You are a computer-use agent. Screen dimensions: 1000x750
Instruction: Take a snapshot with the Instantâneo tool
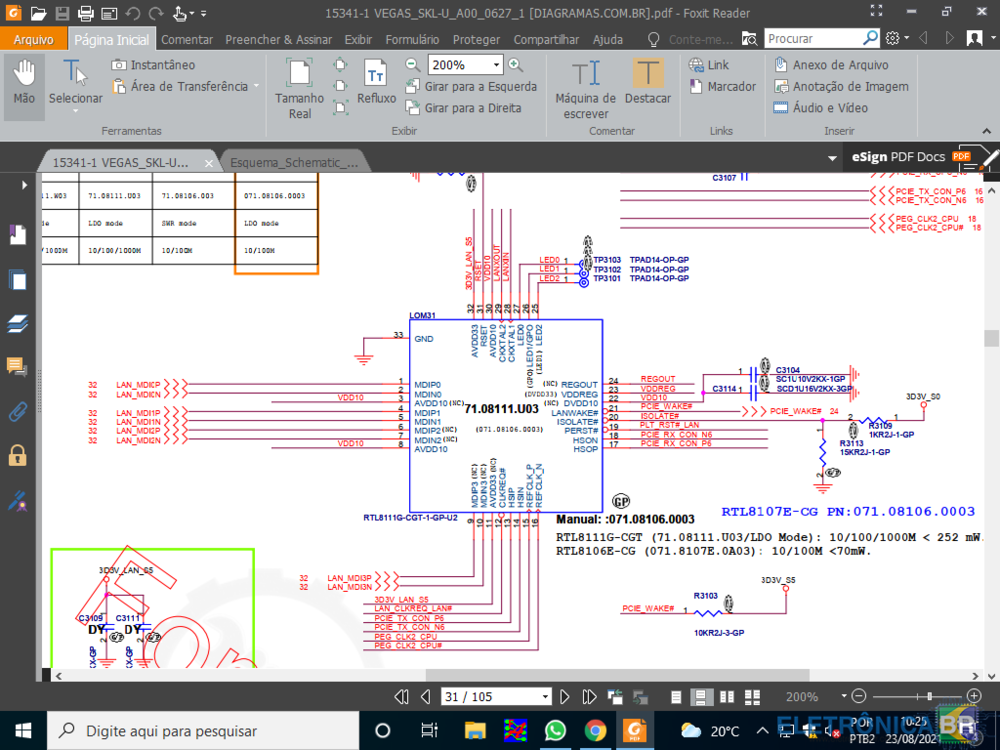click(160, 64)
